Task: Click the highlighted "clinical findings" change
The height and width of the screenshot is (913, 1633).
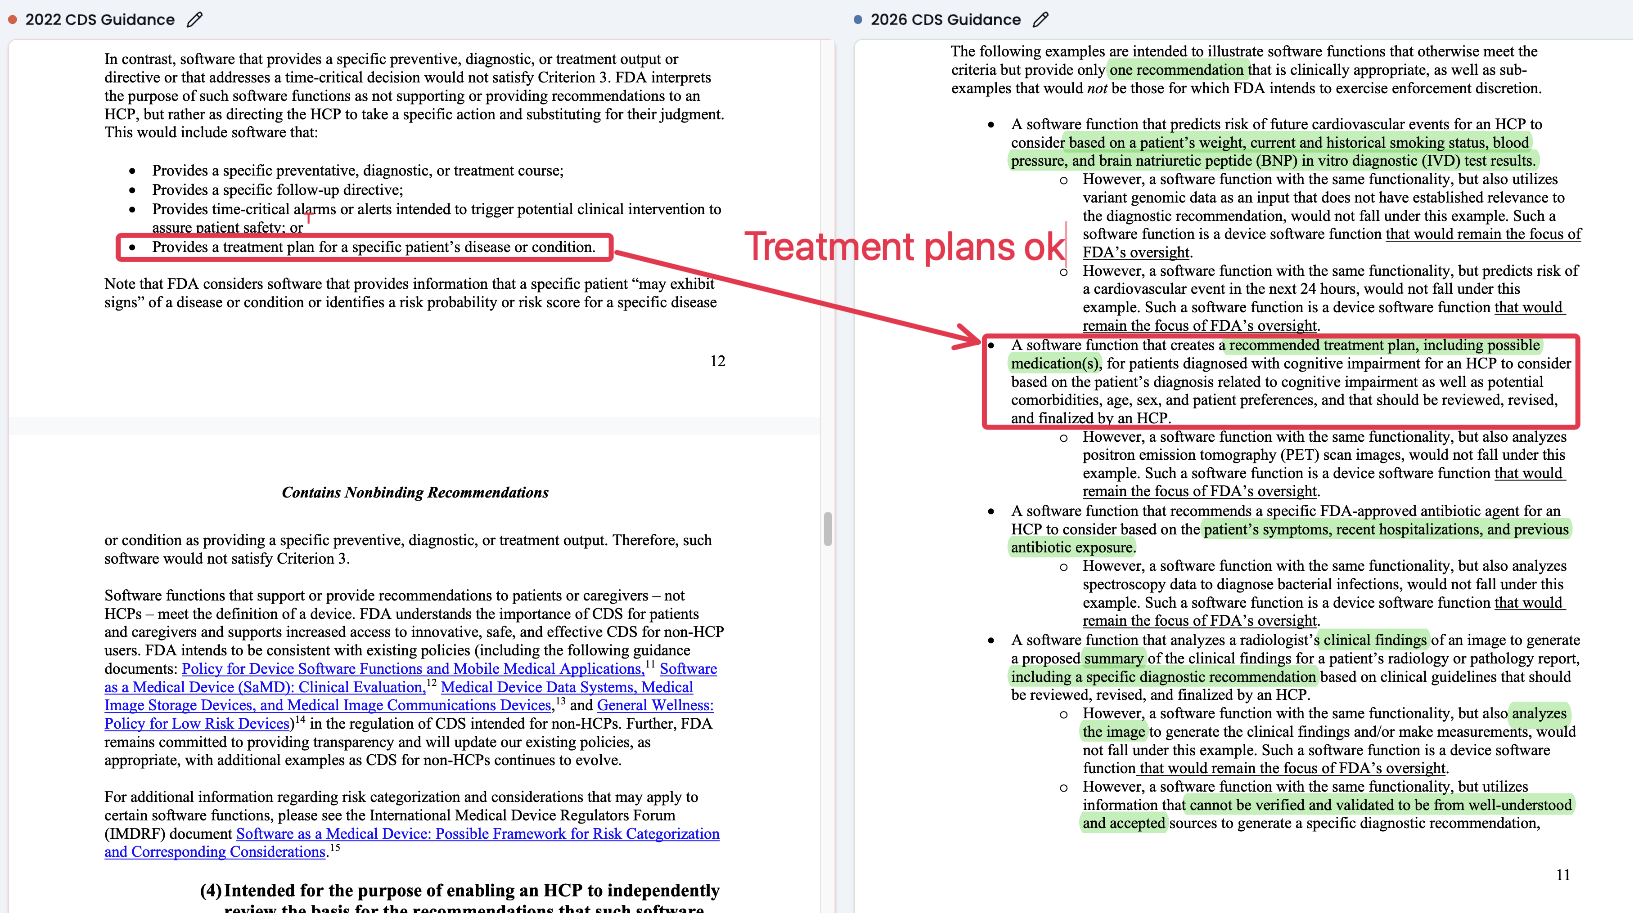Action: point(1375,640)
